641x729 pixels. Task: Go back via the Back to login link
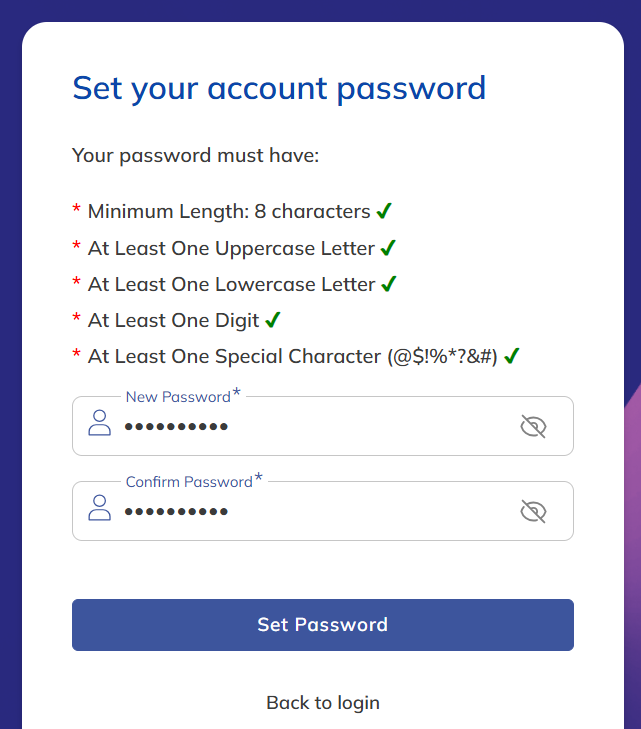coord(323,703)
